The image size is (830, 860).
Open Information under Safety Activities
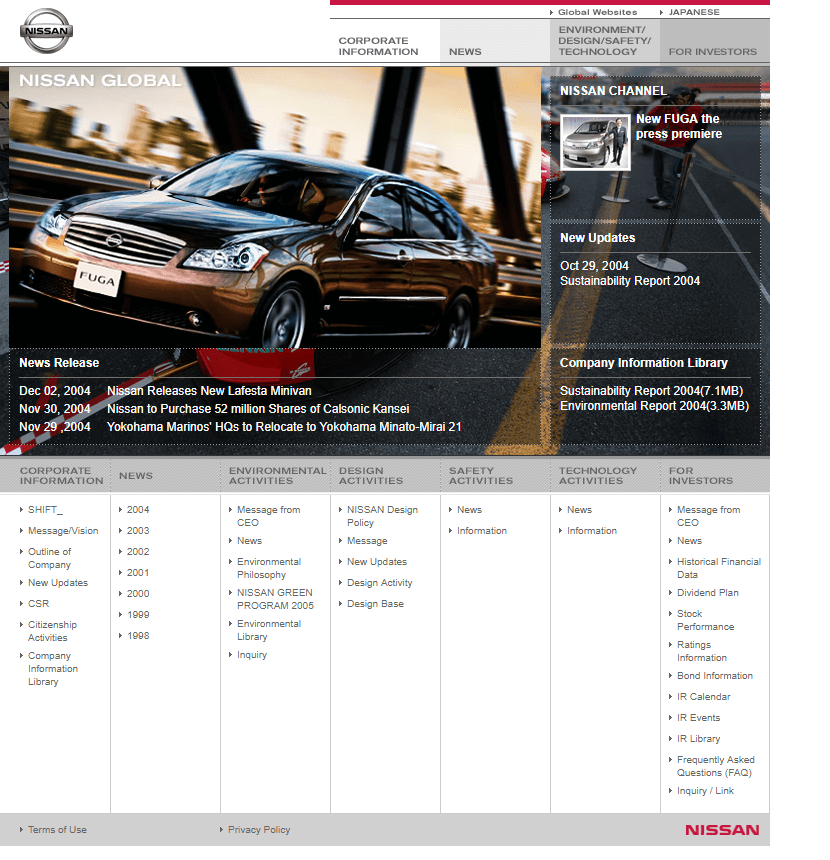click(x=482, y=530)
